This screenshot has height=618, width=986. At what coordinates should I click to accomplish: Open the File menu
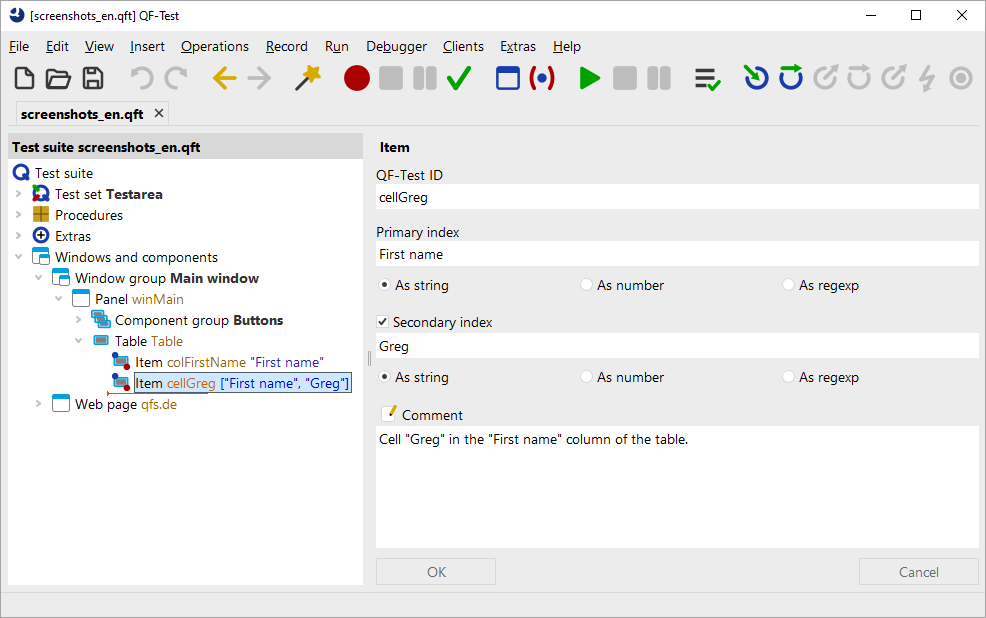(19, 47)
